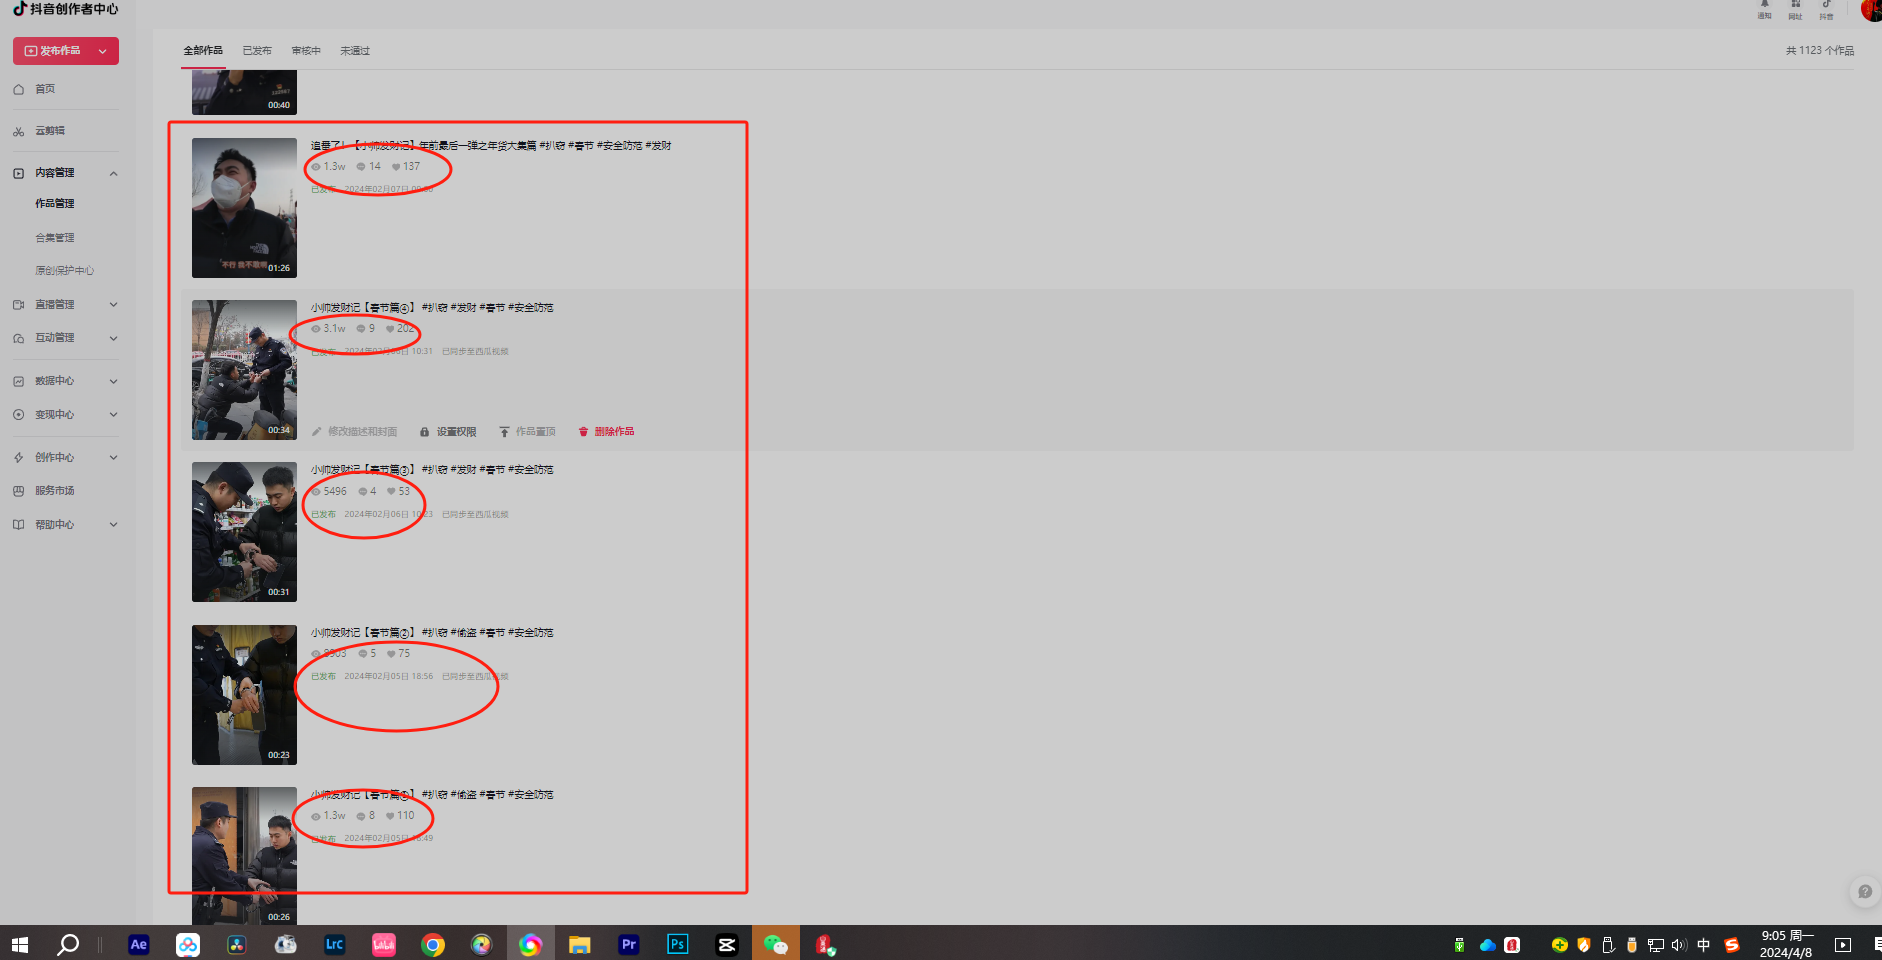Expand the 数据中心 section
Viewport: 1882px width, 960px height.
pyautogui.click(x=113, y=381)
